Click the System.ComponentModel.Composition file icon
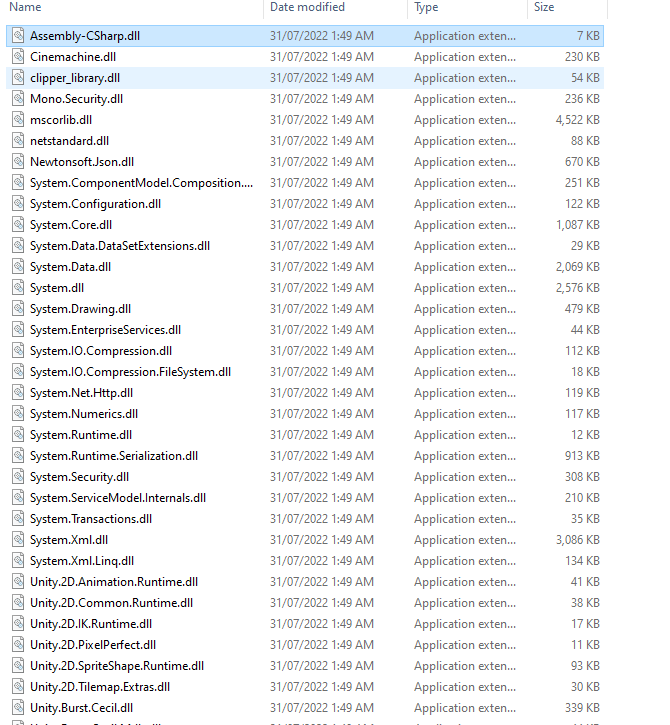The height and width of the screenshot is (725, 670). 18,183
